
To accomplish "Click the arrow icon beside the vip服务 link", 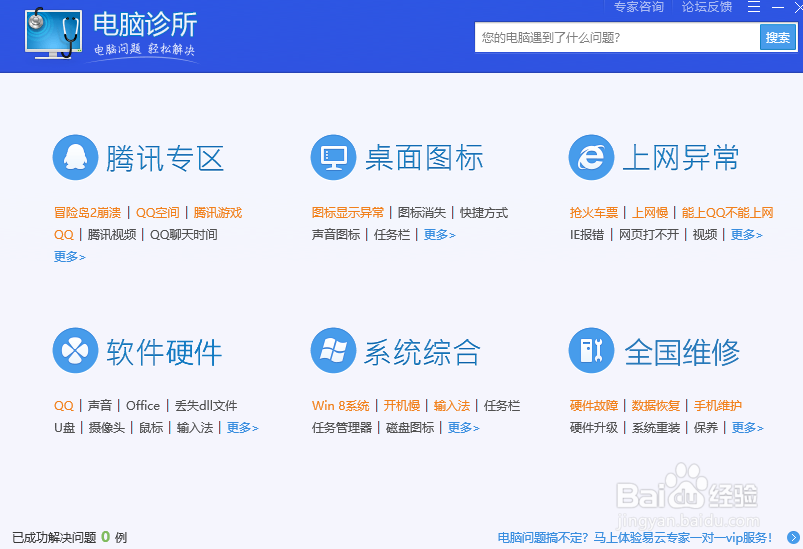I will (x=793, y=537).
